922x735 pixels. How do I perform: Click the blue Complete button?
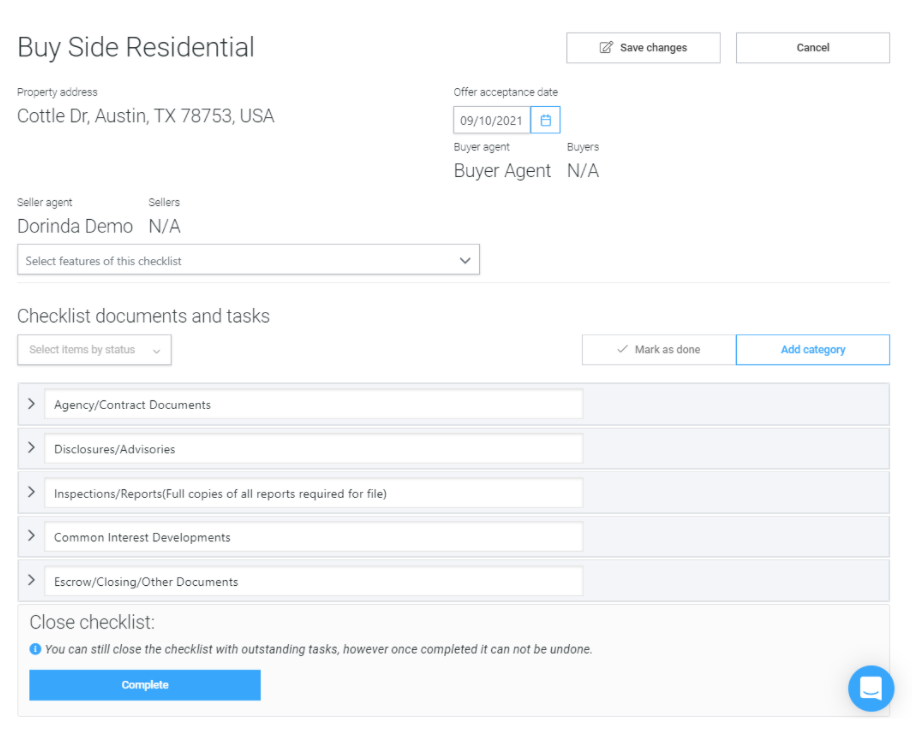tap(145, 685)
